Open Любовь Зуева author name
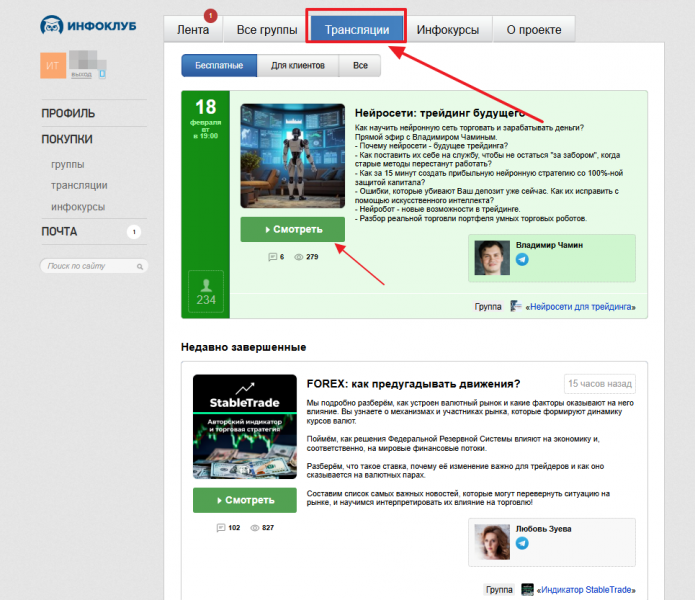The height and width of the screenshot is (600, 695). (x=543, y=529)
